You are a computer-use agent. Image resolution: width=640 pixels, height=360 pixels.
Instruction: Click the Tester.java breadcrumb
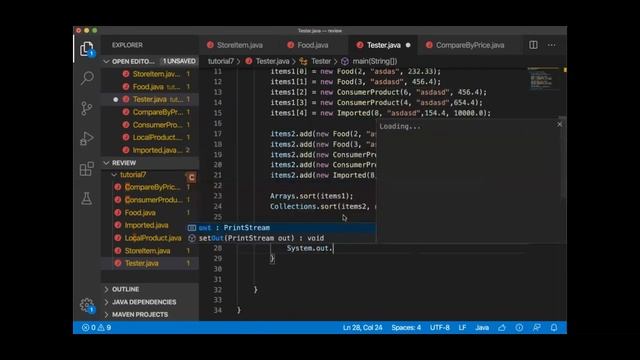(x=272, y=61)
